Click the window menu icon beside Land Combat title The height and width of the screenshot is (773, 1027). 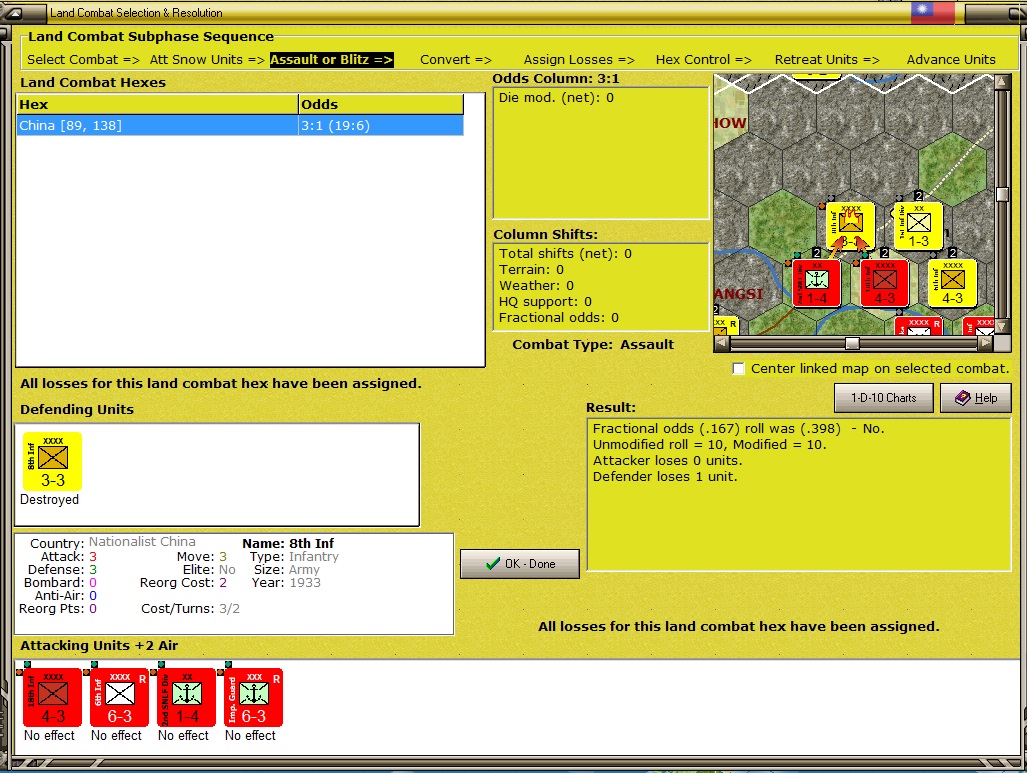[14, 12]
